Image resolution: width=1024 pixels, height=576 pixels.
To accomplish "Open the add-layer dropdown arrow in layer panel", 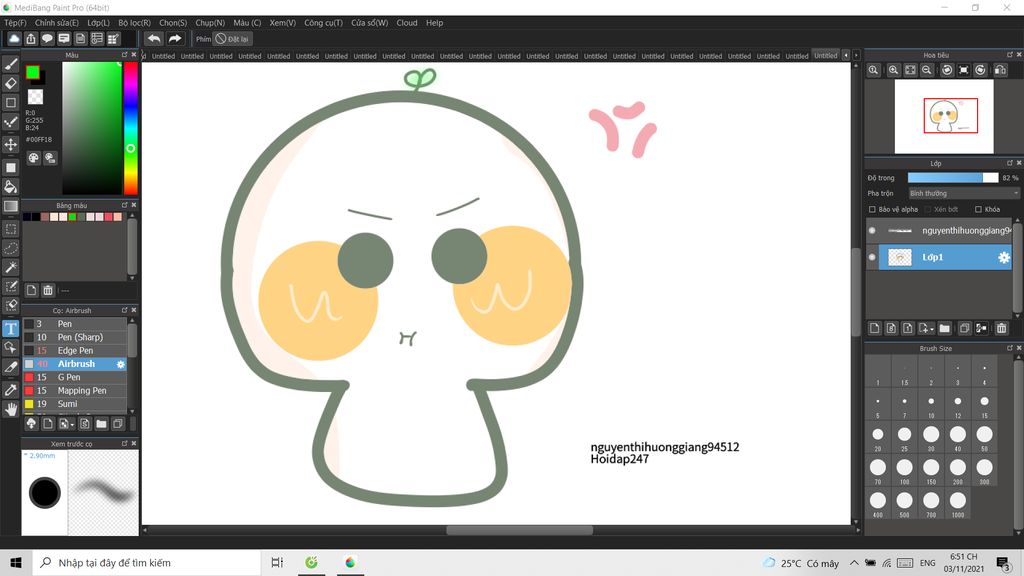I will (925, 328).
